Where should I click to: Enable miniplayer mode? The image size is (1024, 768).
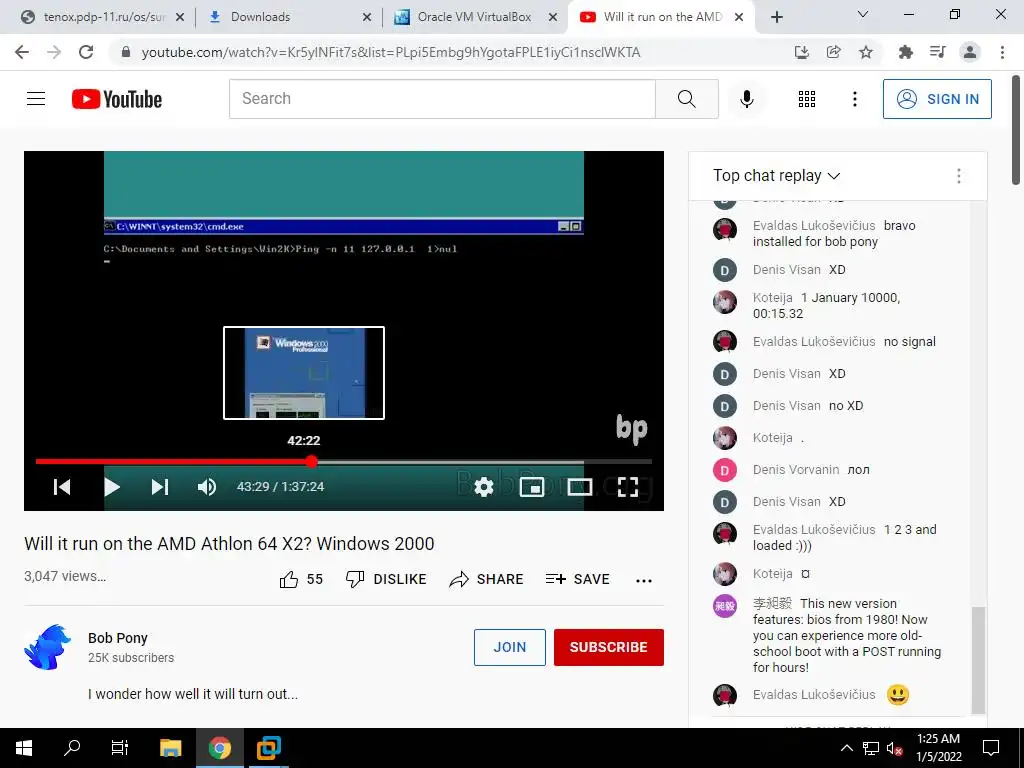[x=532, y=487]
